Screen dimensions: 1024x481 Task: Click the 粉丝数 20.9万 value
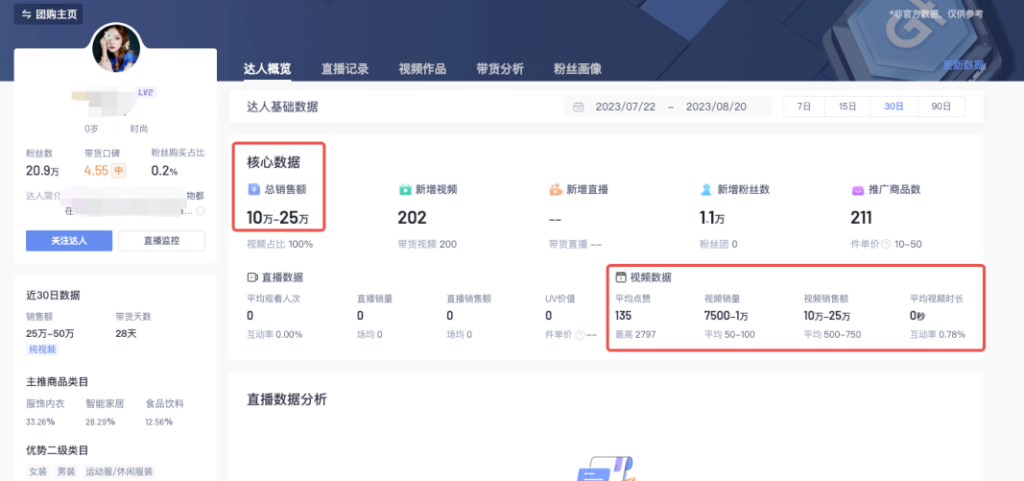[x=40, y=172]
